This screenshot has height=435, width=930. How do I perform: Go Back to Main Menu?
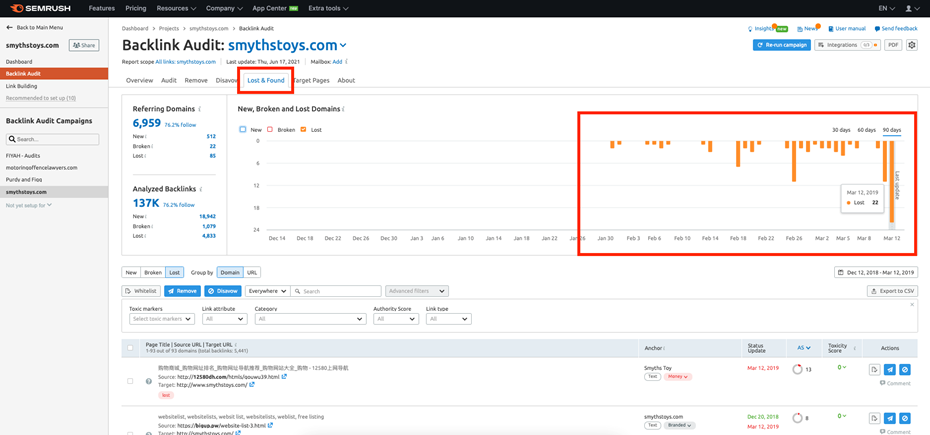click(x=35, y=28)
